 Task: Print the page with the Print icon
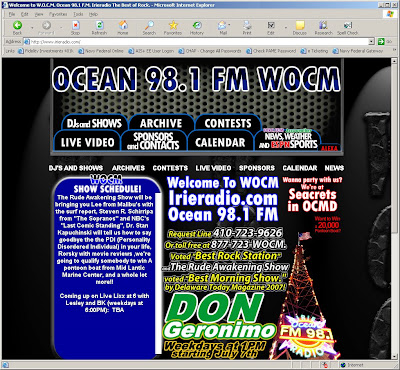(247, 27)
